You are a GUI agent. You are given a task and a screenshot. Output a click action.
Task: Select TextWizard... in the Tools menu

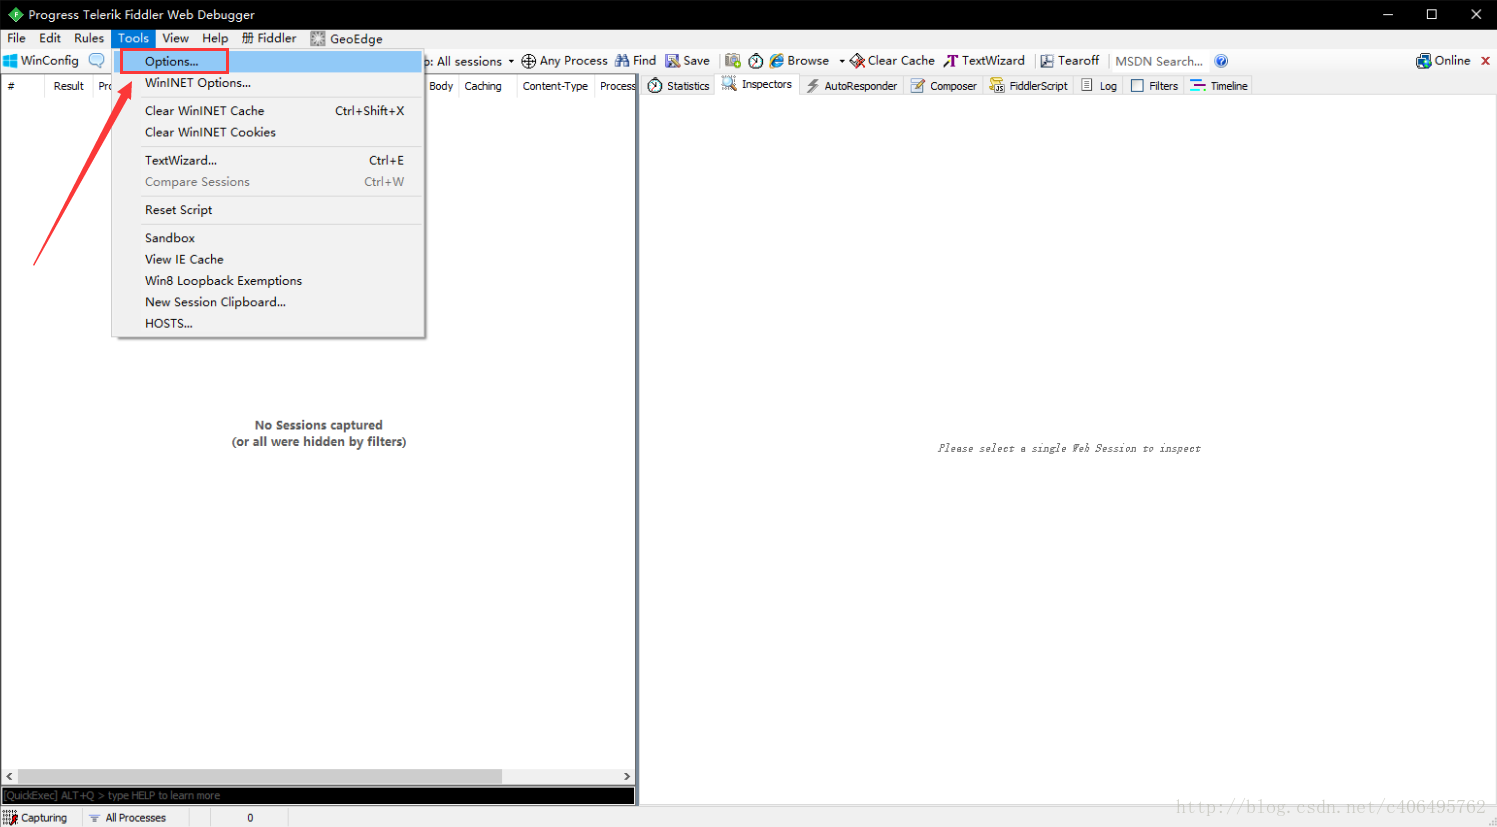coord(269,160)
